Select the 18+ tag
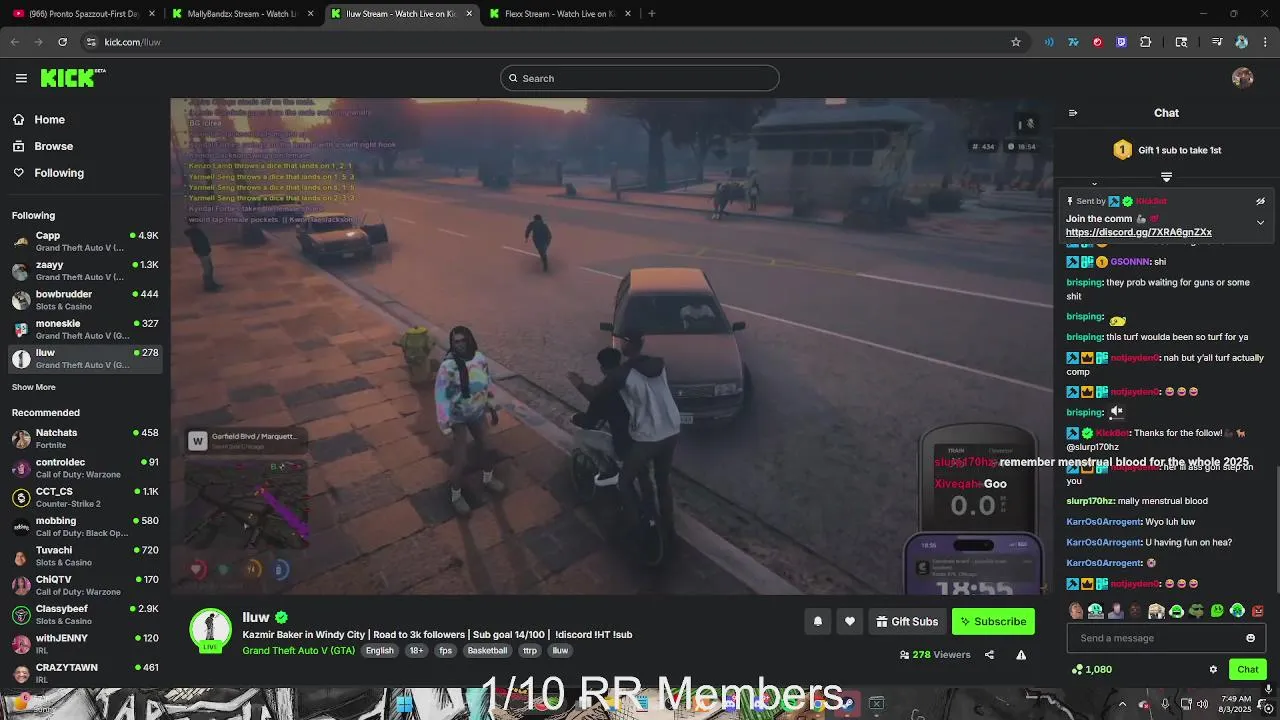Screen dimensions: 1280x720 tap(416, 650)
